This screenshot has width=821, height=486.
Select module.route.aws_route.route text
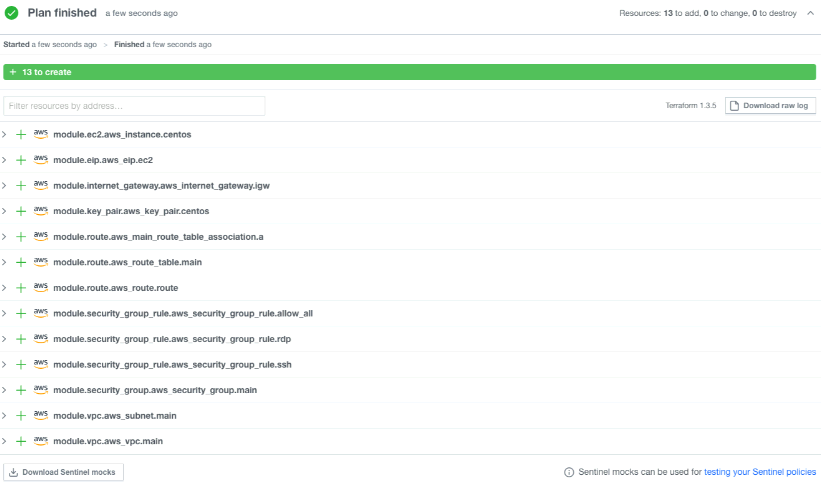tap(116, 288)
